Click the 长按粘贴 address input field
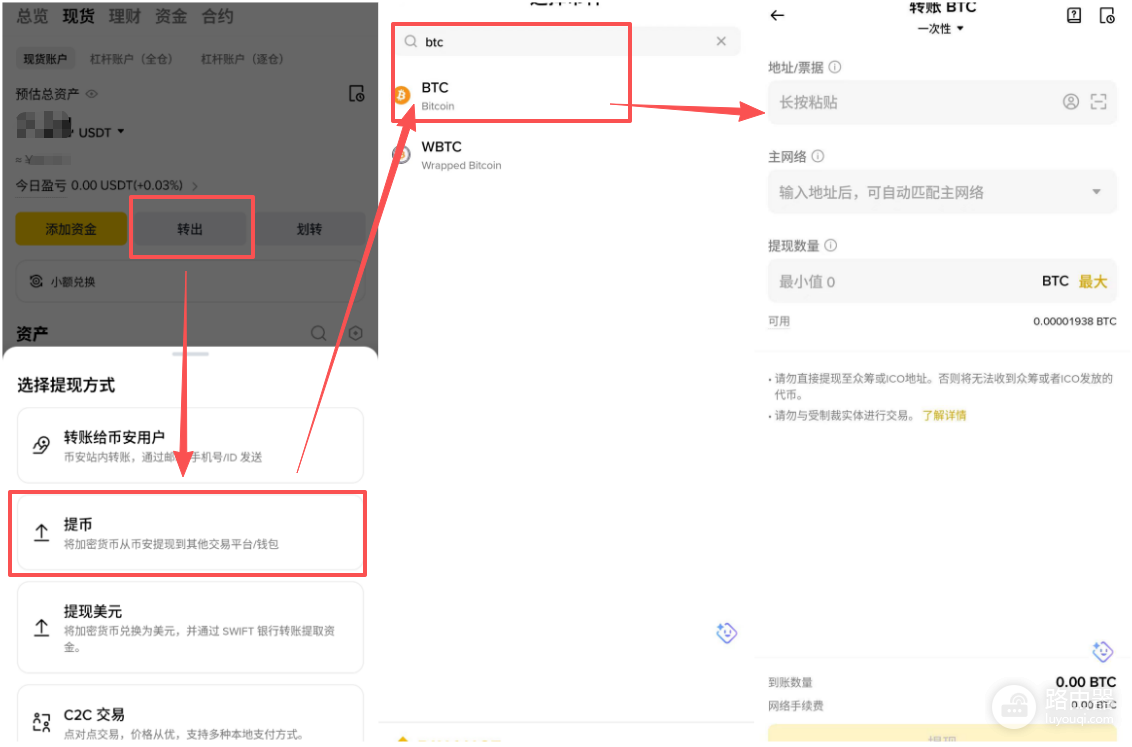Viewport: 1132px width, 747px height. [x=942, y=102]
